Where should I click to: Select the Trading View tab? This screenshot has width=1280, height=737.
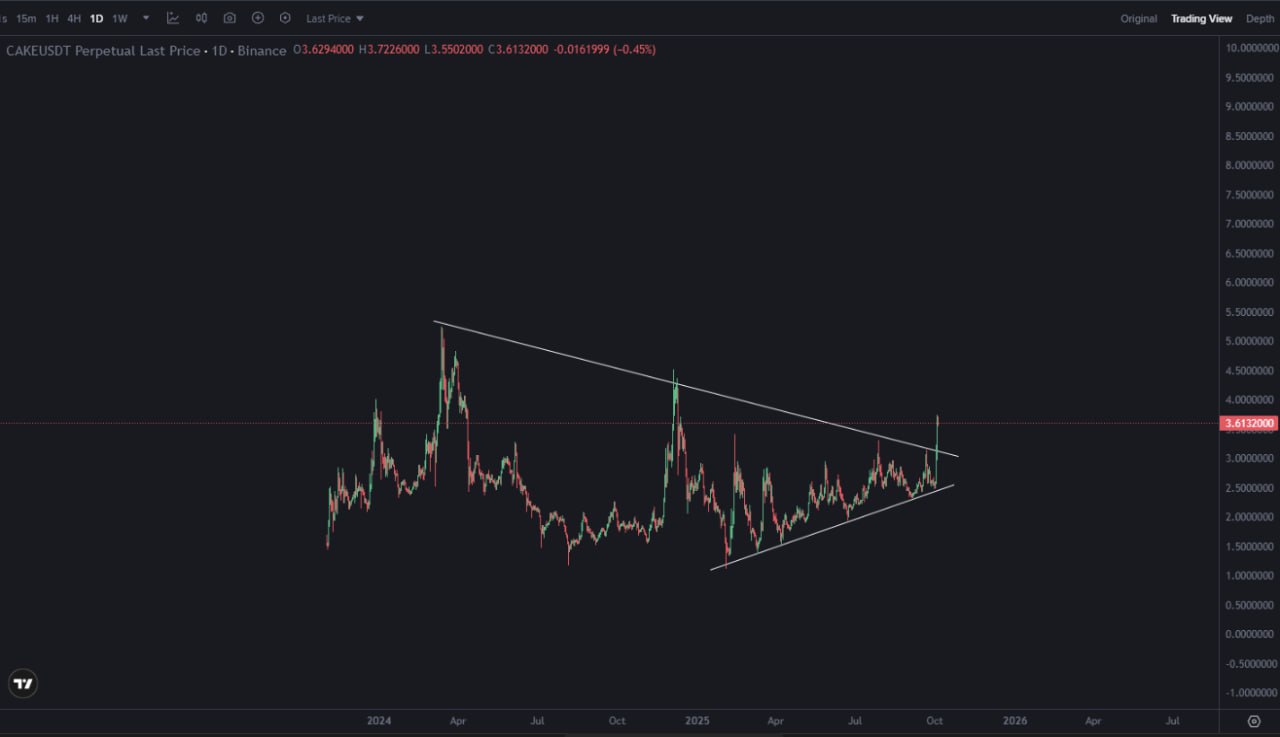pos(1201,18)
